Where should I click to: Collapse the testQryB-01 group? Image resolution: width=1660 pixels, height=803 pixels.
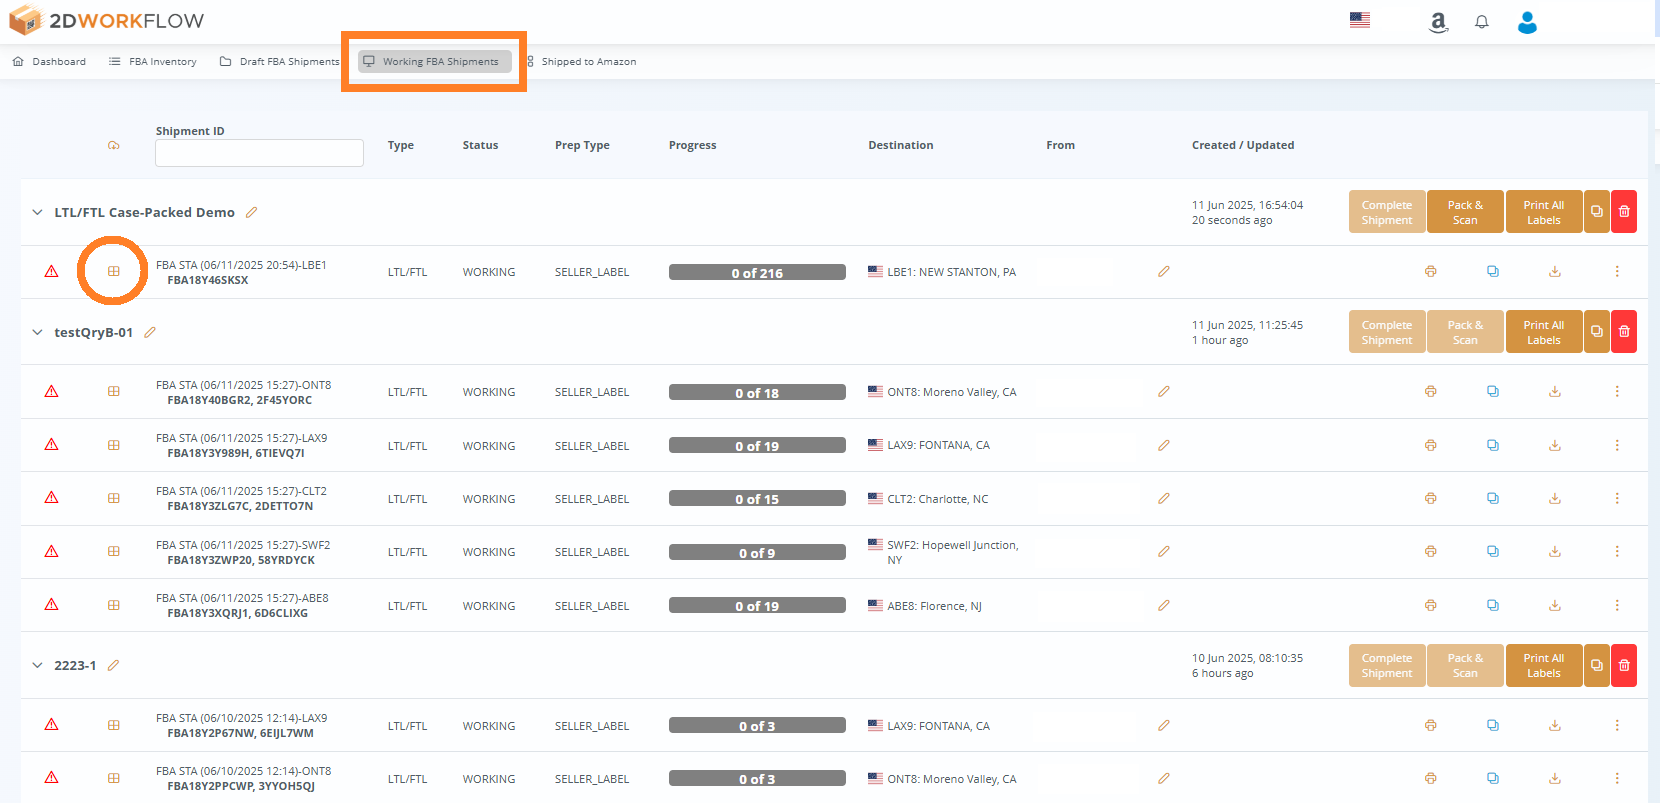coord(38,332)
